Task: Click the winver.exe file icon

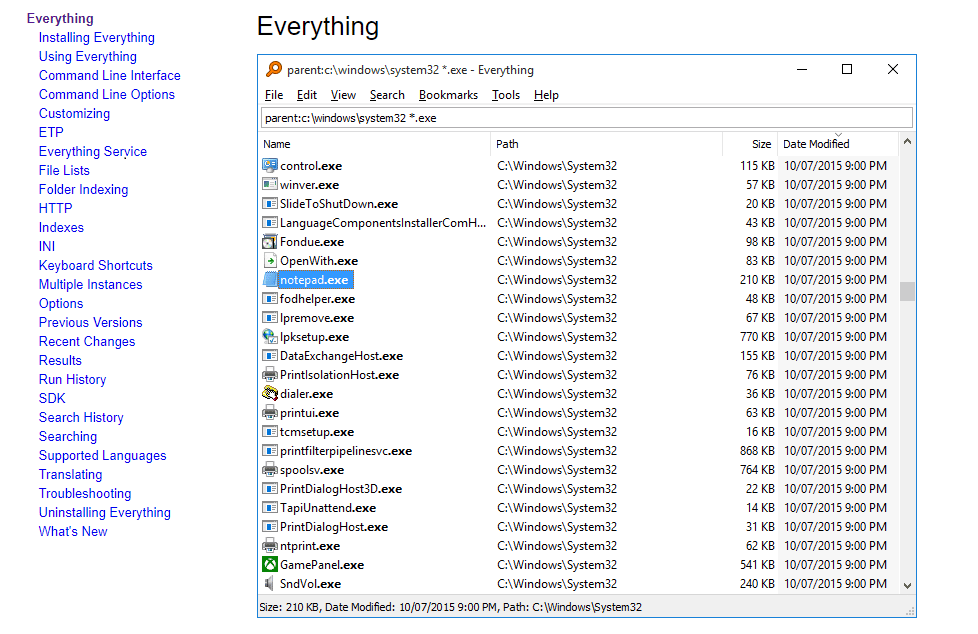Action: tap(268, 184)
